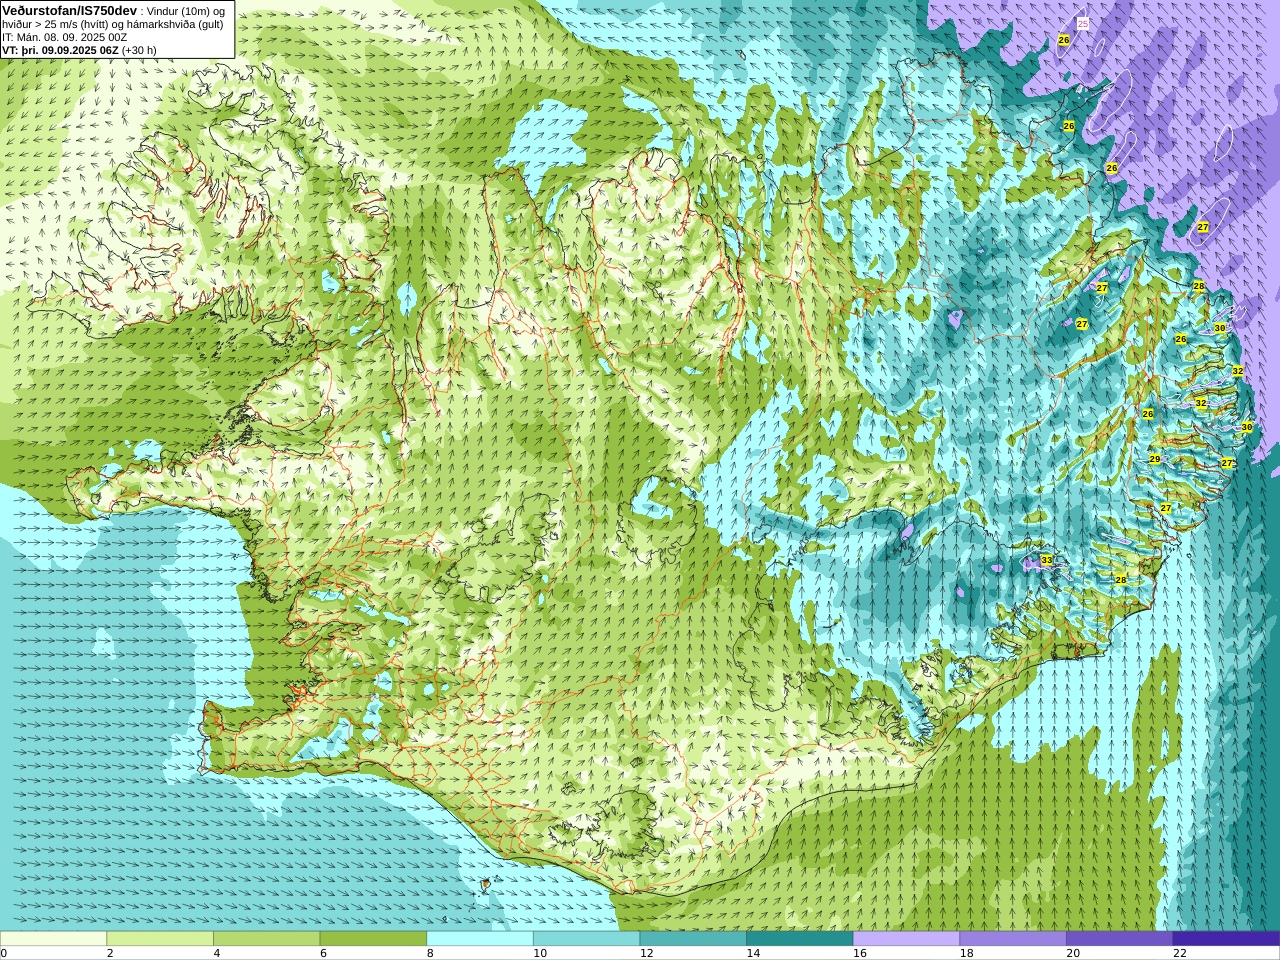Click the 0–2 m/s pale yellow legend swatch

click(x=53, y=938)
